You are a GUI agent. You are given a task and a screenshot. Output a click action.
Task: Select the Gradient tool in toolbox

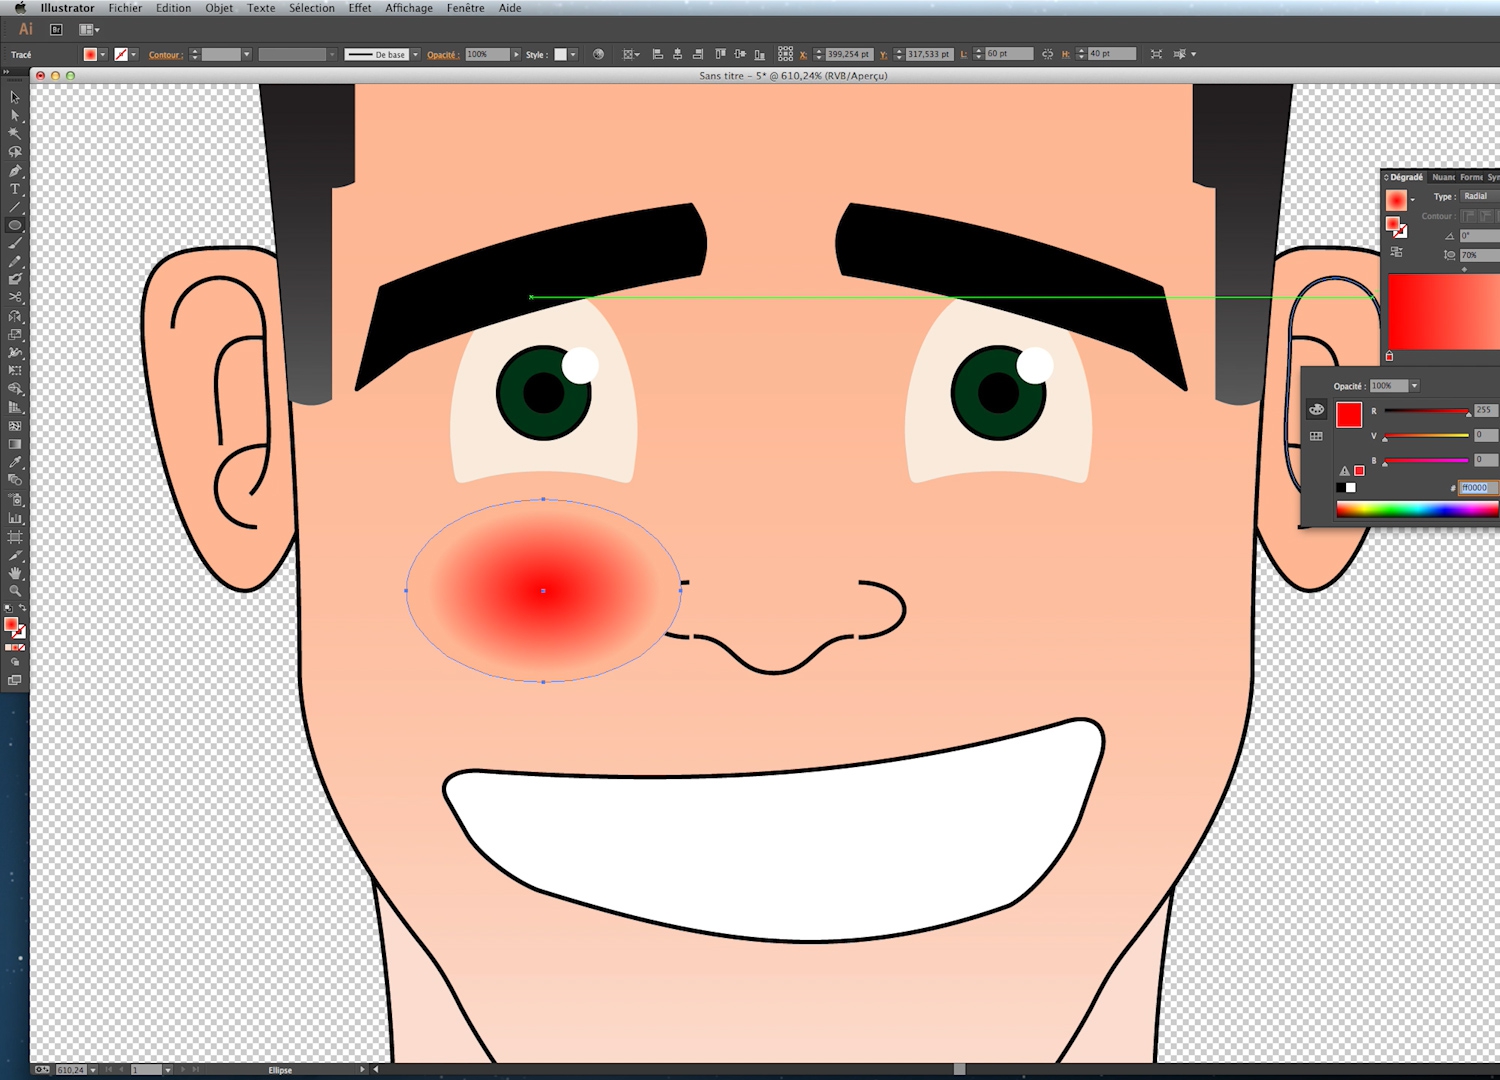pos(15,444)
